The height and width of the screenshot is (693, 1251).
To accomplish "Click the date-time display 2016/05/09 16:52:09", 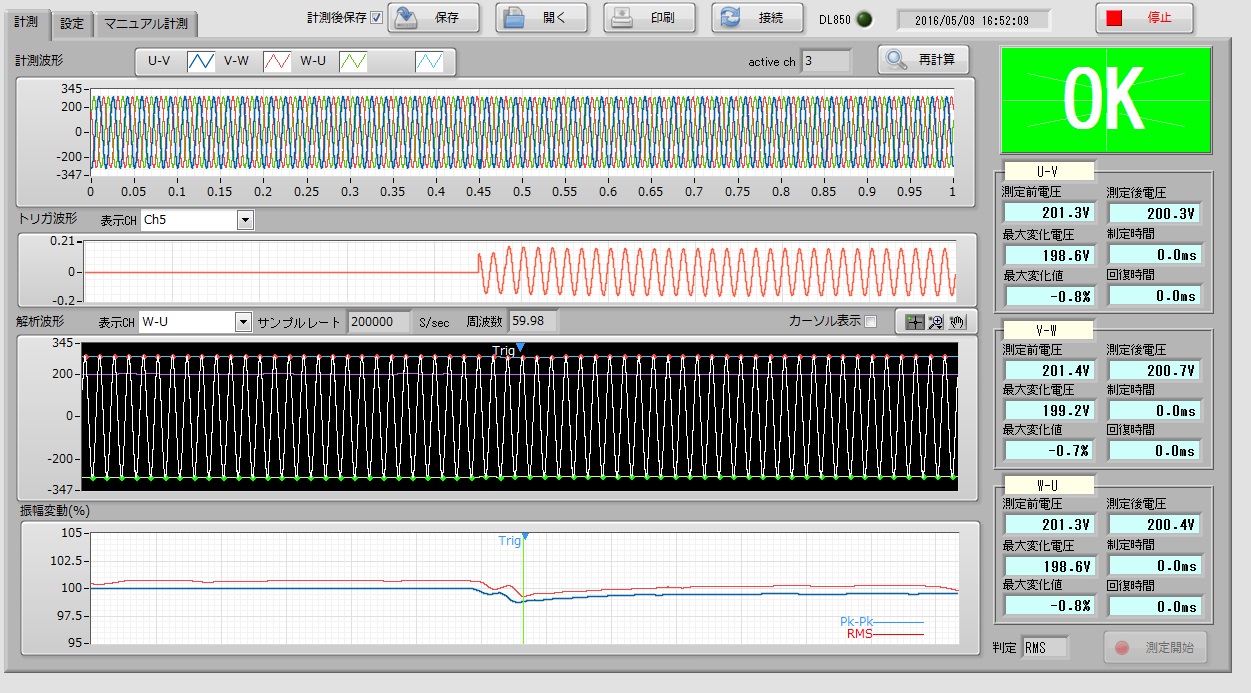I will (974, 19).
